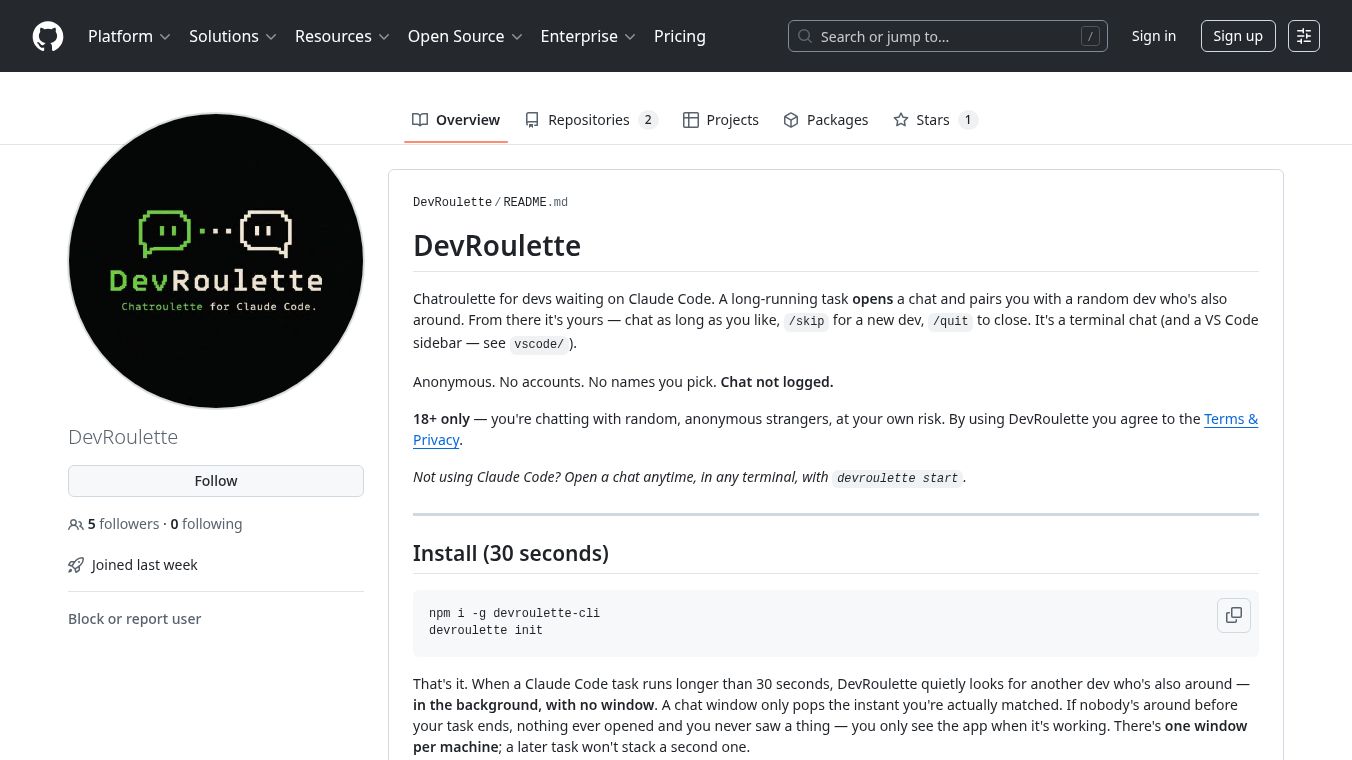This screenshot has height=760, width=1352.
Task: Expand the Open Source menu
Action: 465,36
